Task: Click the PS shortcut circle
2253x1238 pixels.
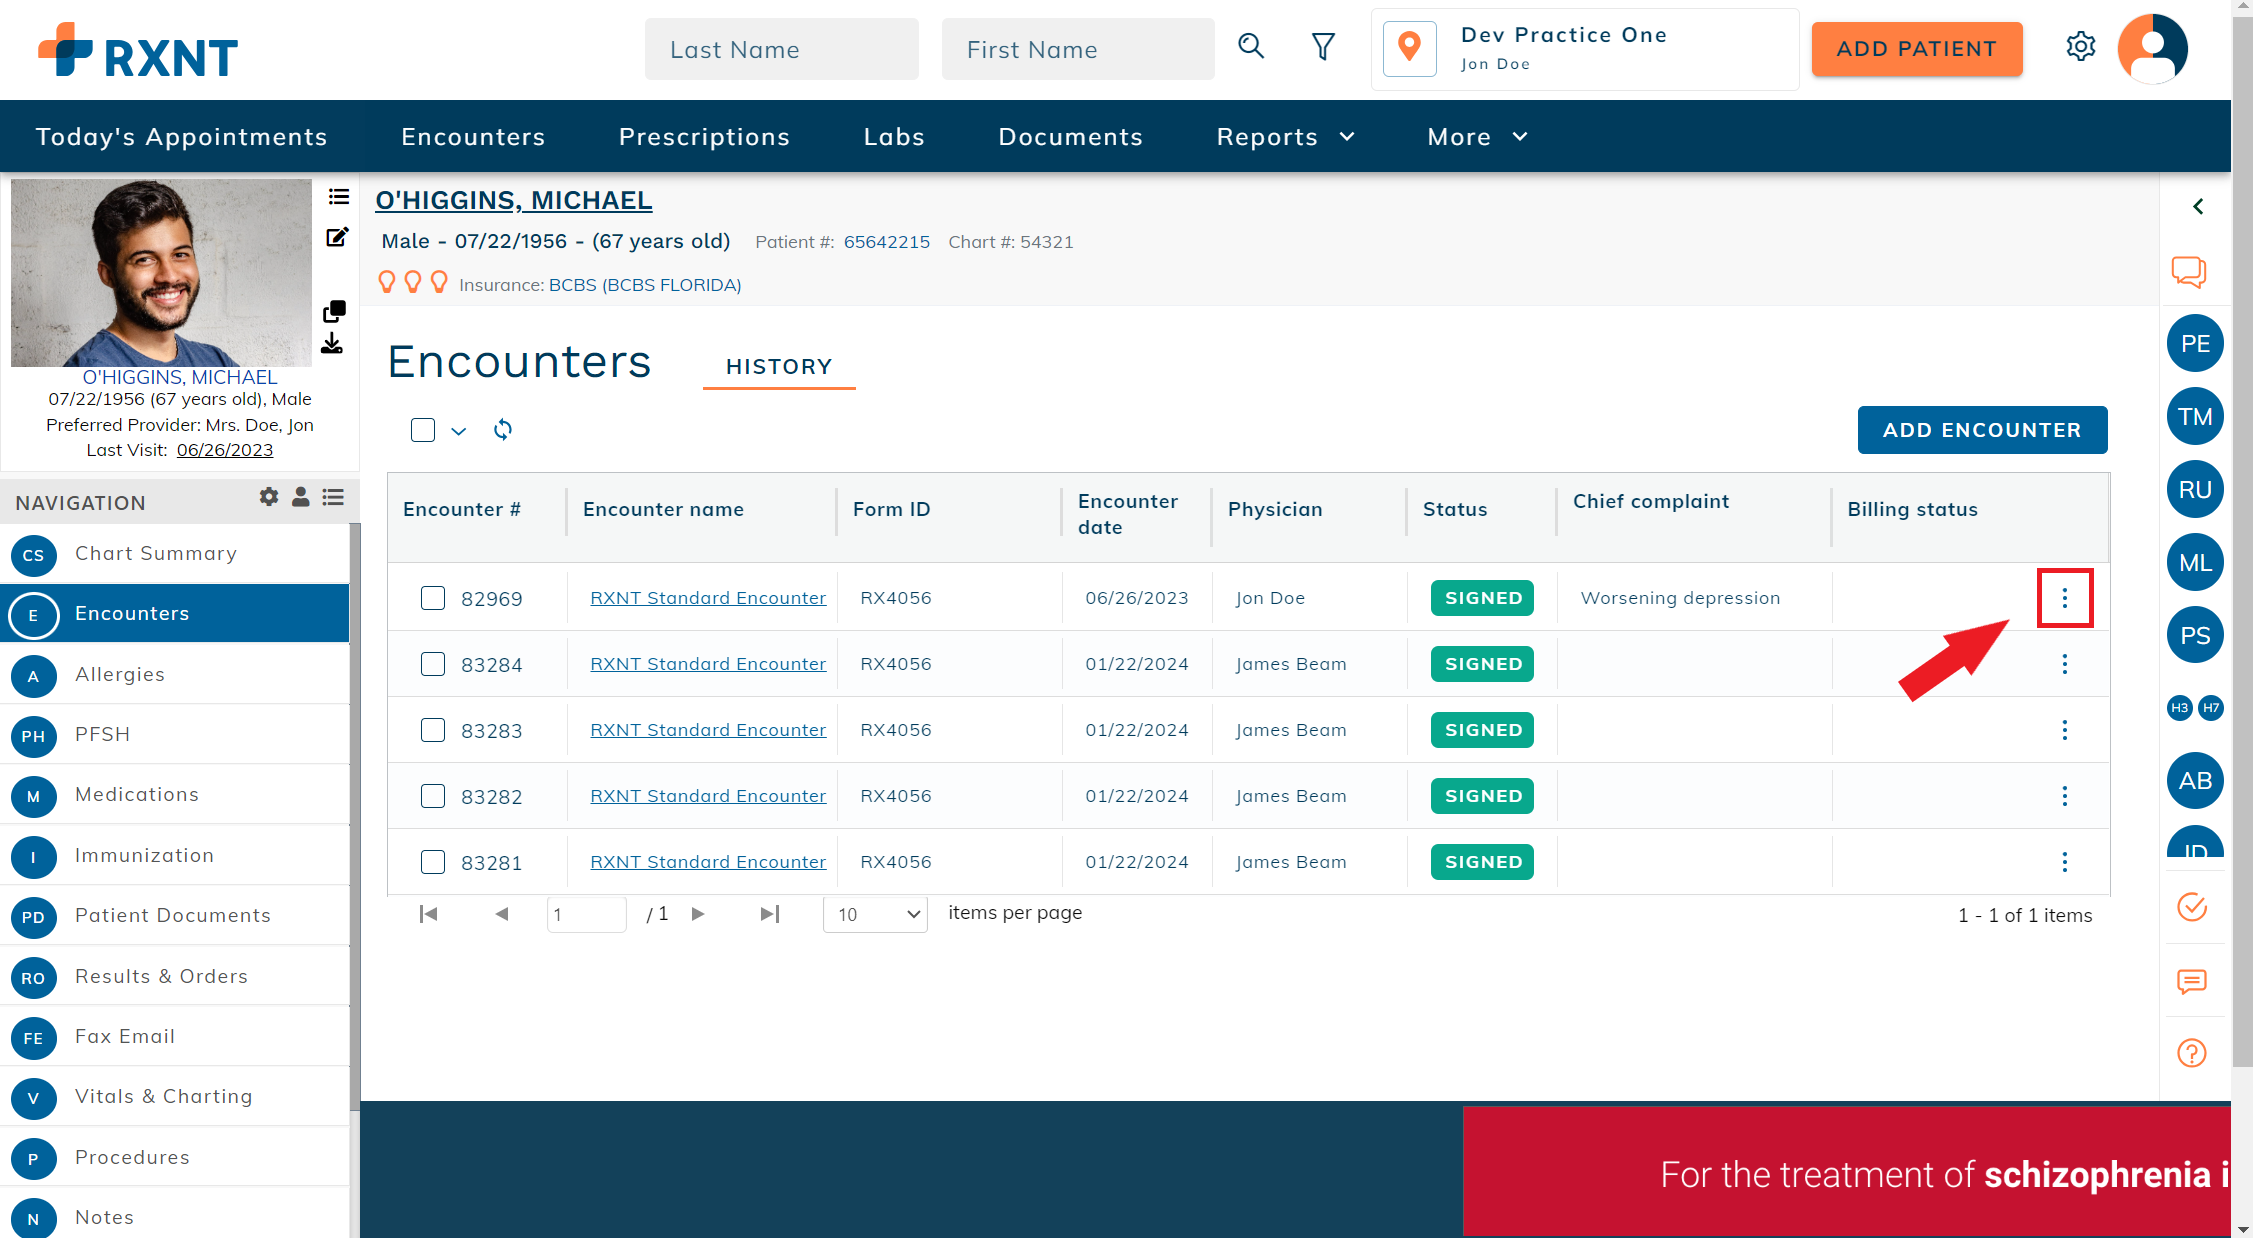Action: [2195, 635]
